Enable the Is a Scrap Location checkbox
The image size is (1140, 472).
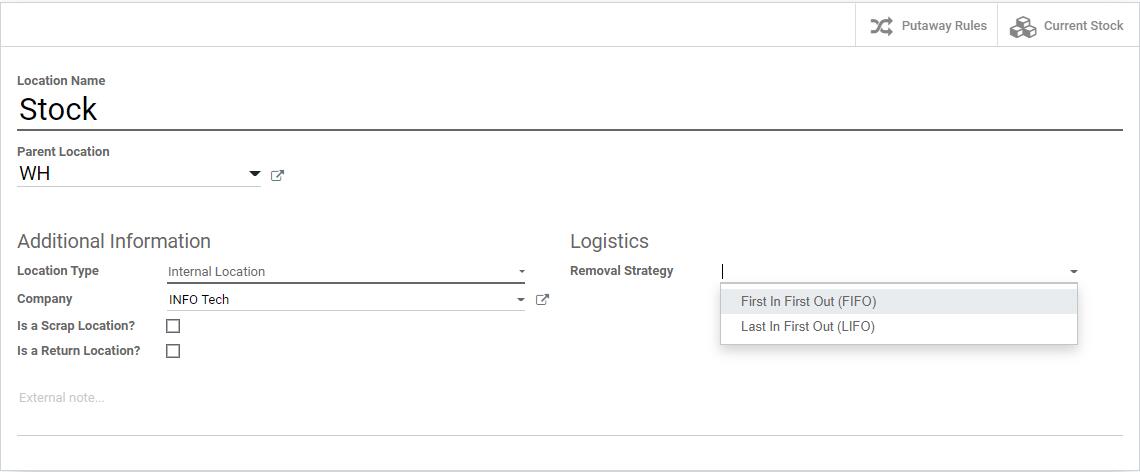point(173,326)
